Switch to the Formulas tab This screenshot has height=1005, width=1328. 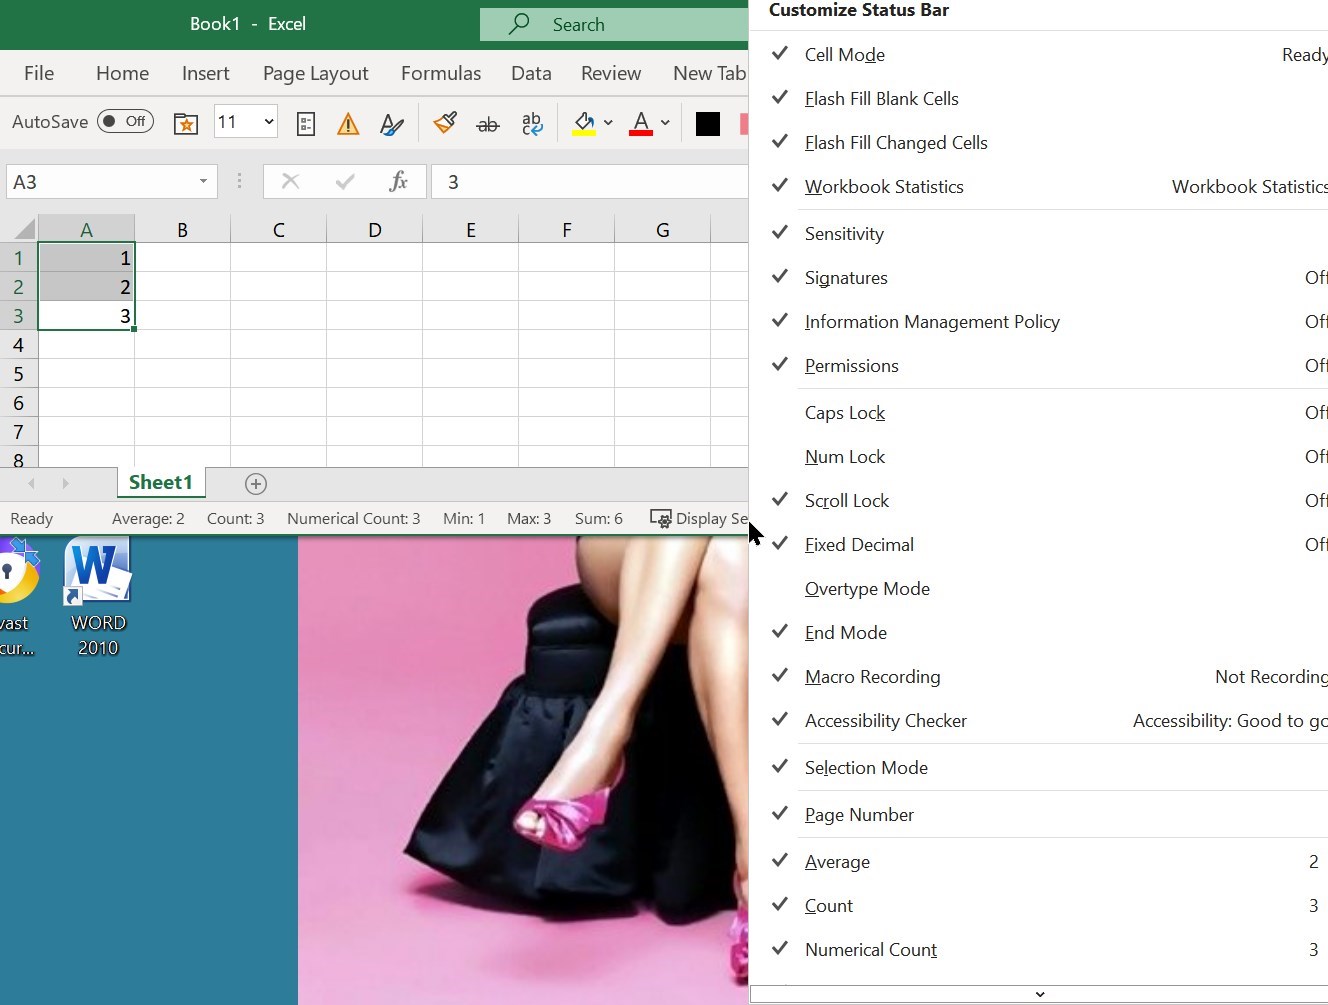pos(440,73)
